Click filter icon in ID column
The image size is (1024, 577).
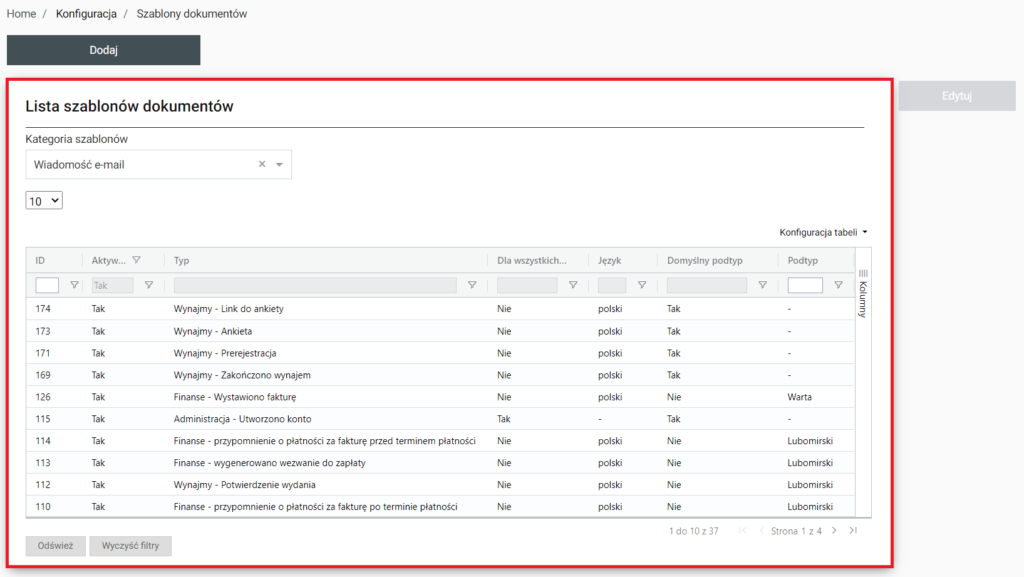(x=74, y=285)
